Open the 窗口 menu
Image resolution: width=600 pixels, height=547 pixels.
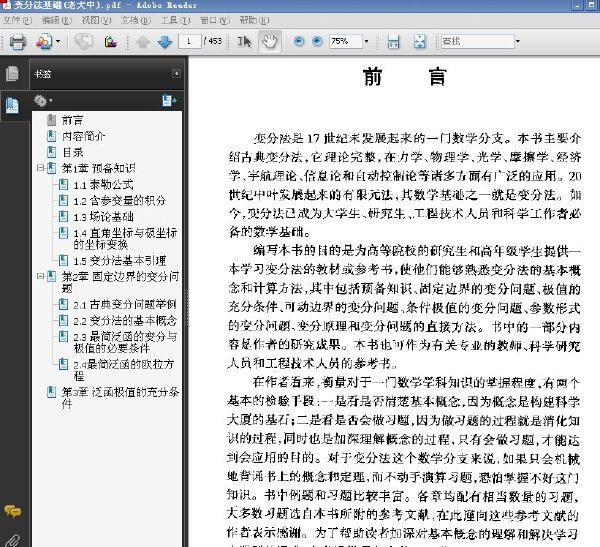click(x=215, y=20)
